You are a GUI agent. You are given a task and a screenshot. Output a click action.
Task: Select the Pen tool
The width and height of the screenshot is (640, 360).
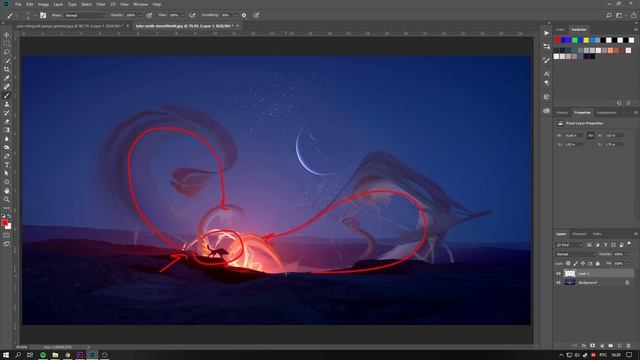(7, 156)
